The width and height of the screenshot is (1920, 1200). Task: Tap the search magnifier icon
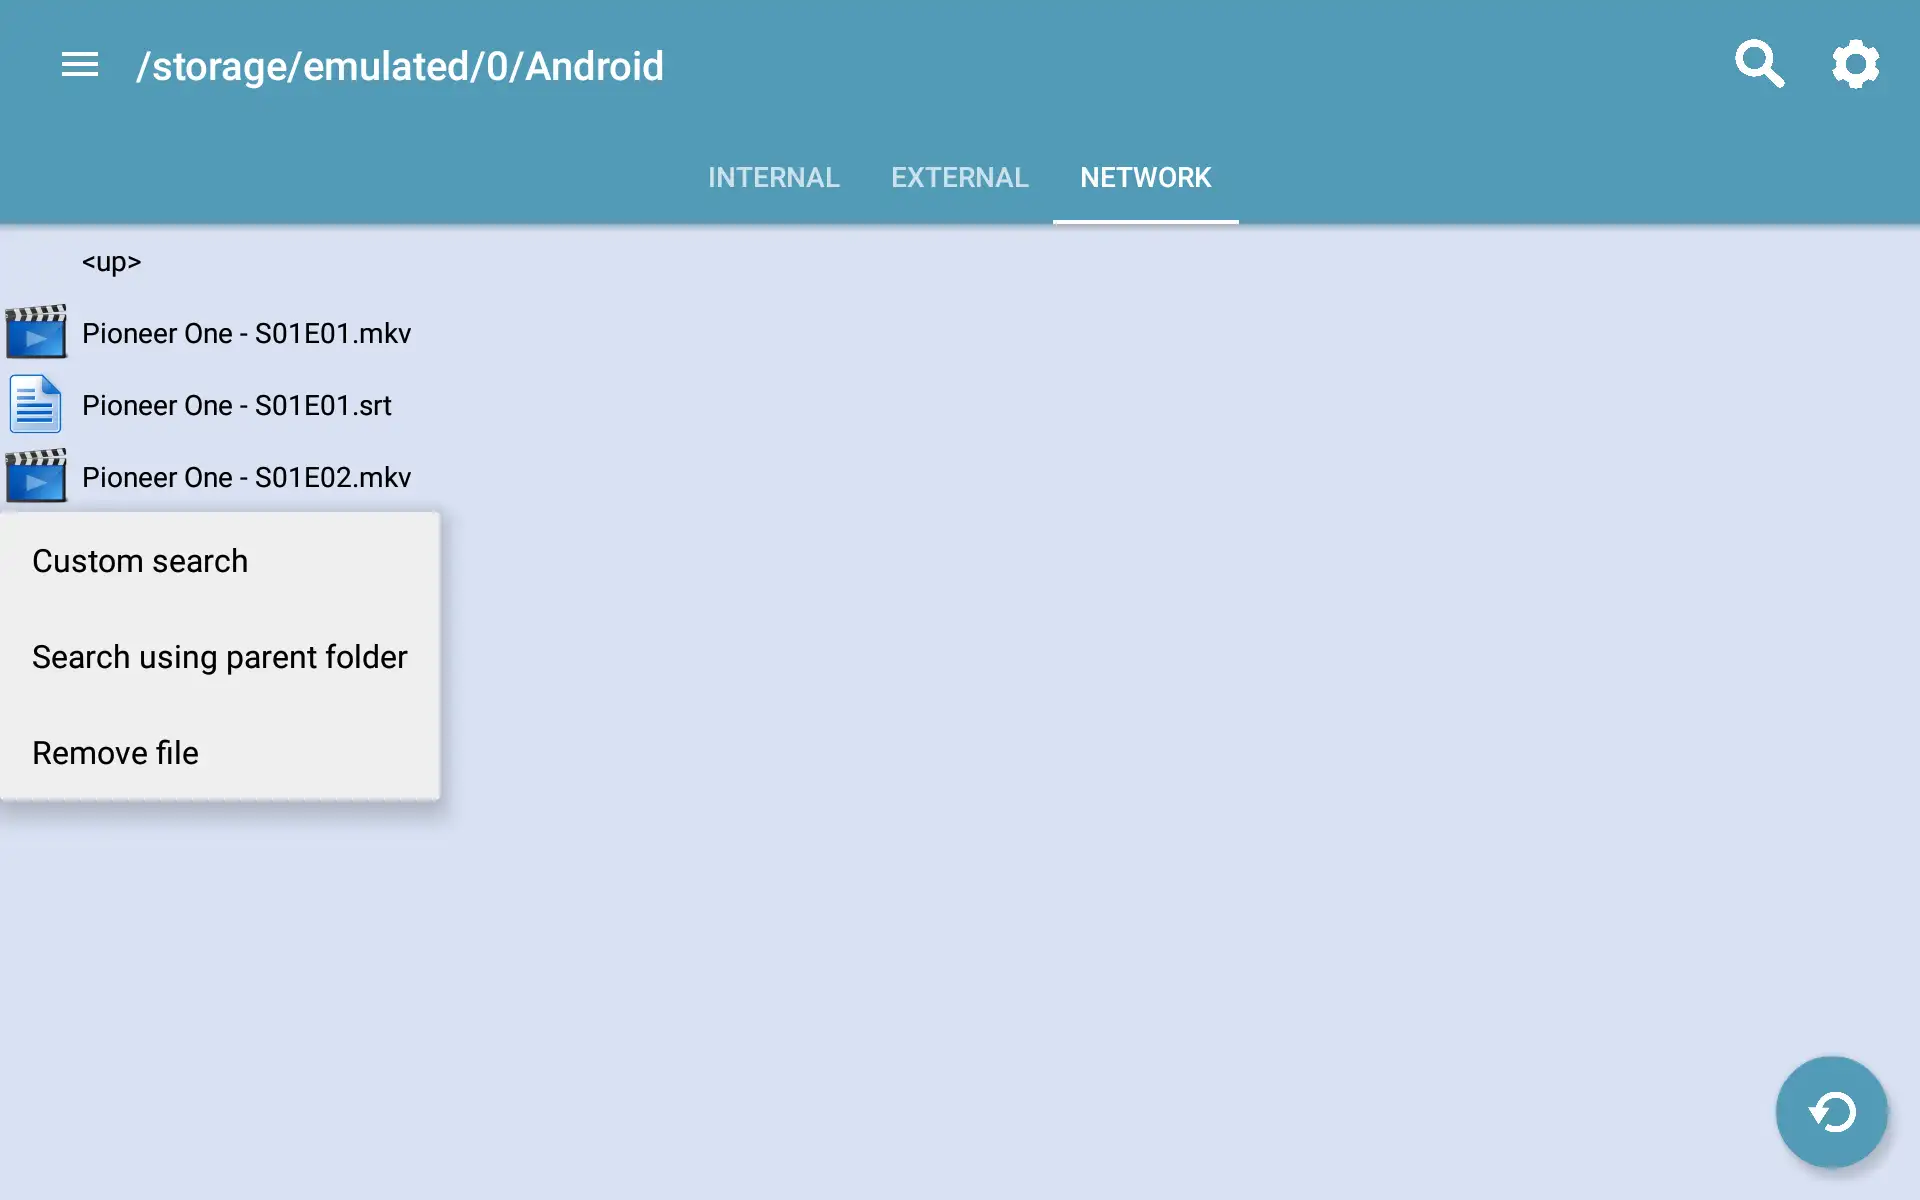point(1759,64)
